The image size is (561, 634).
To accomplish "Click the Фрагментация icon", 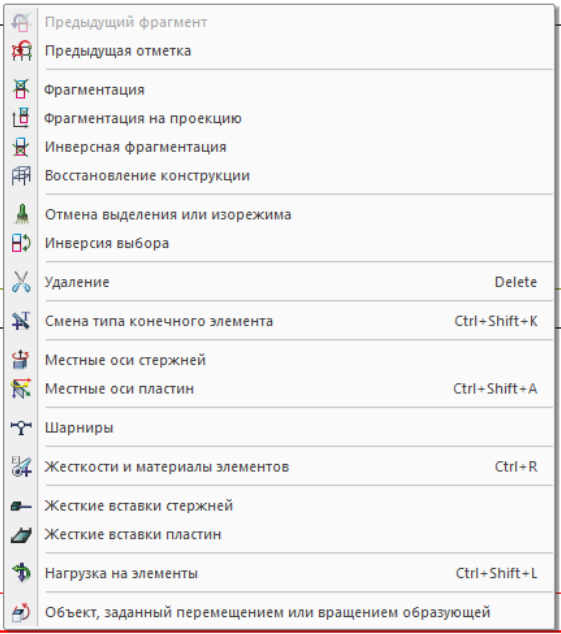I will click(x=21, y=89).
